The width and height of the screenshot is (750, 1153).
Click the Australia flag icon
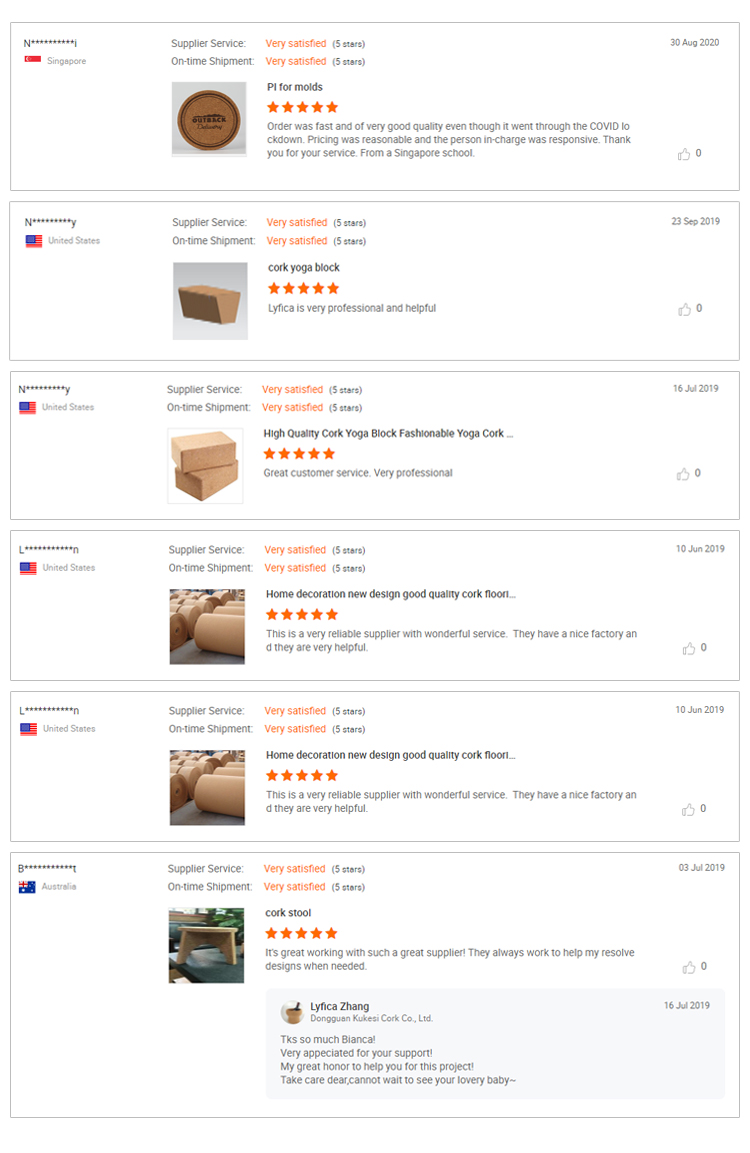26,886
